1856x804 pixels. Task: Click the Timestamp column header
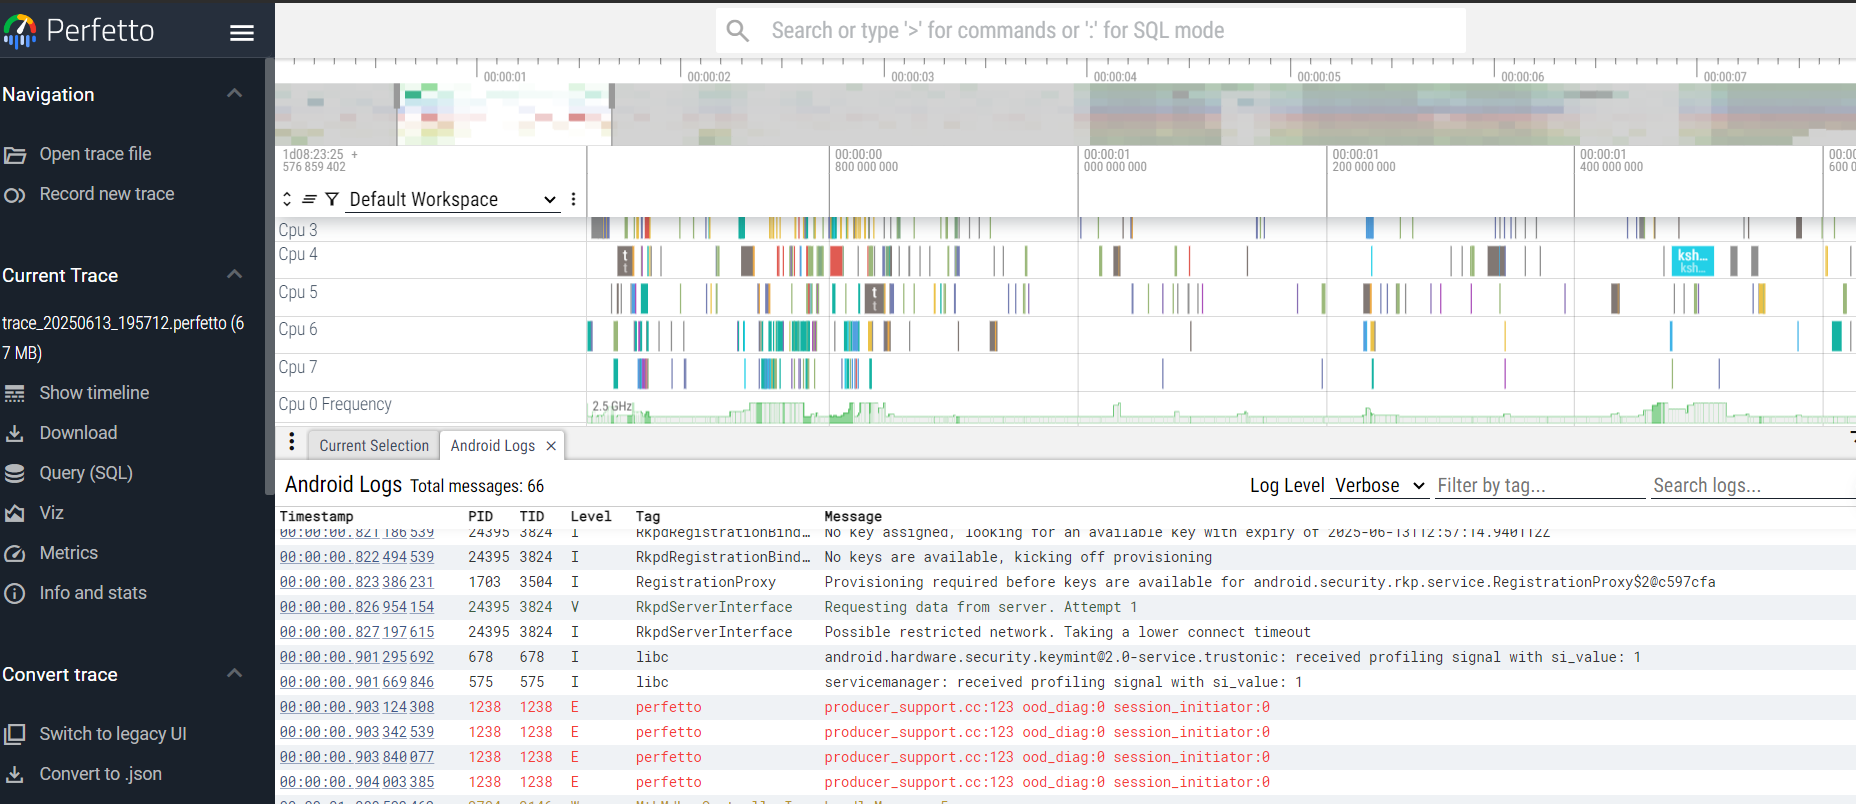point(317,516)
